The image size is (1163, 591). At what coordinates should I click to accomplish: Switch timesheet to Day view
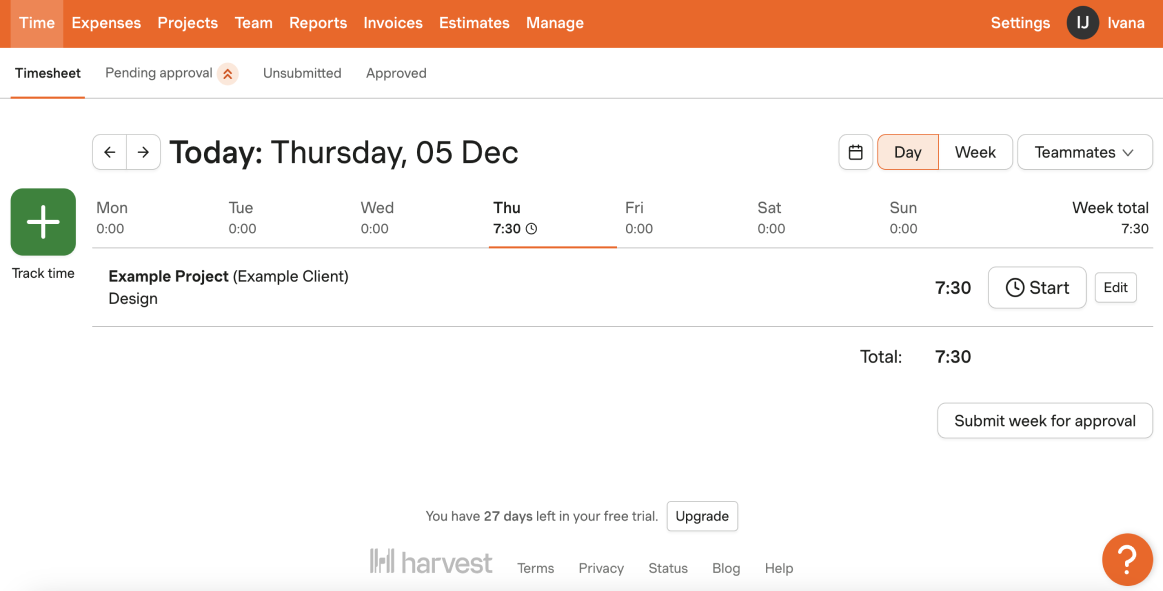pos(908,152)
